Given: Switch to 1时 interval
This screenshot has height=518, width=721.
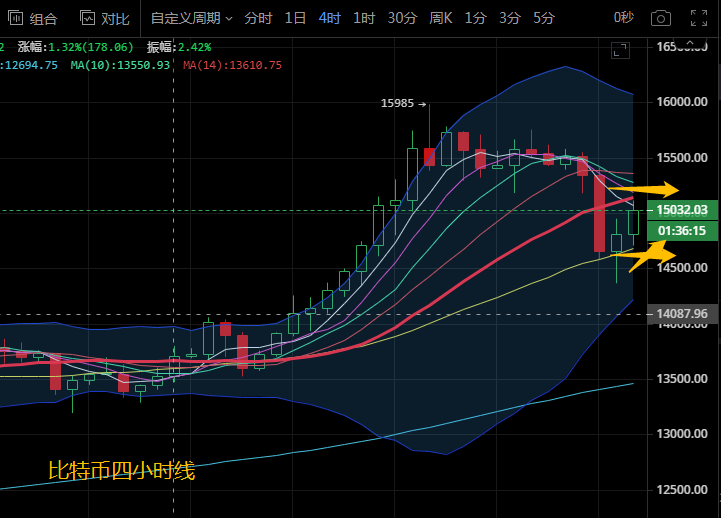Looking at the screenshot, I should (x=364, y=18).
